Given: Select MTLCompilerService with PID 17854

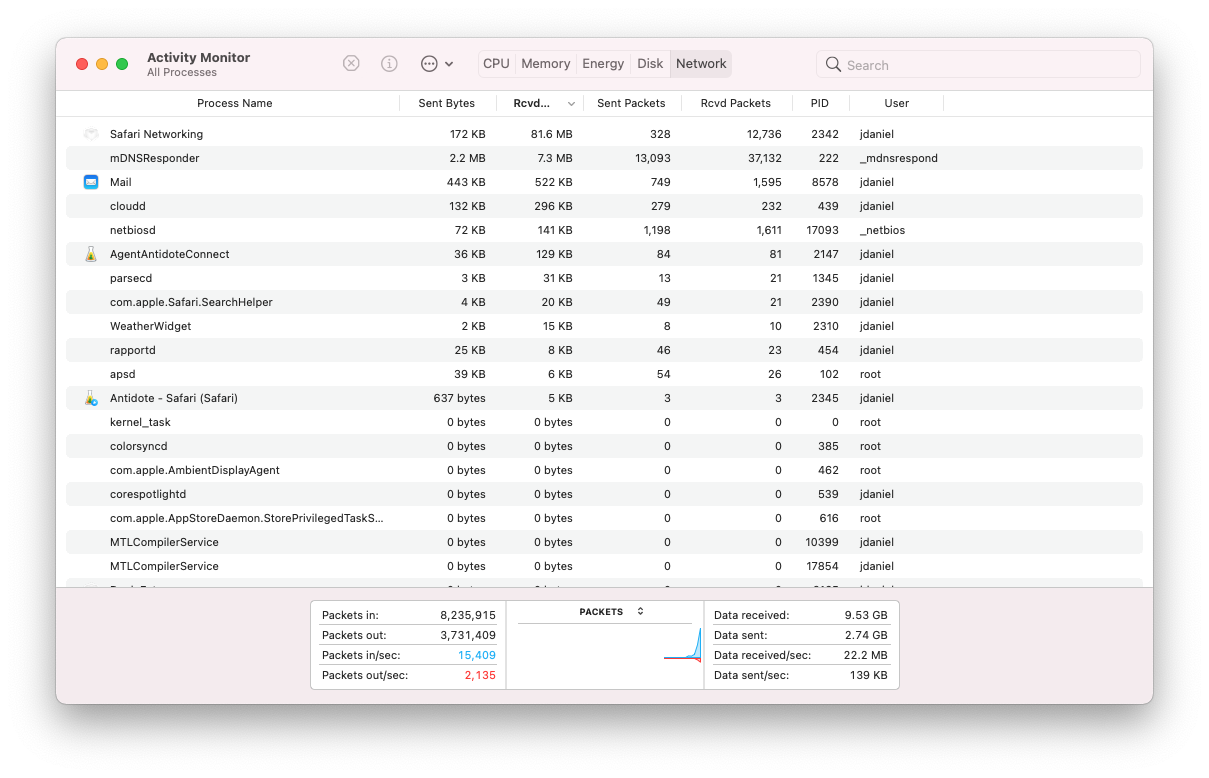Looking at the screenshot, I should 604,566.
